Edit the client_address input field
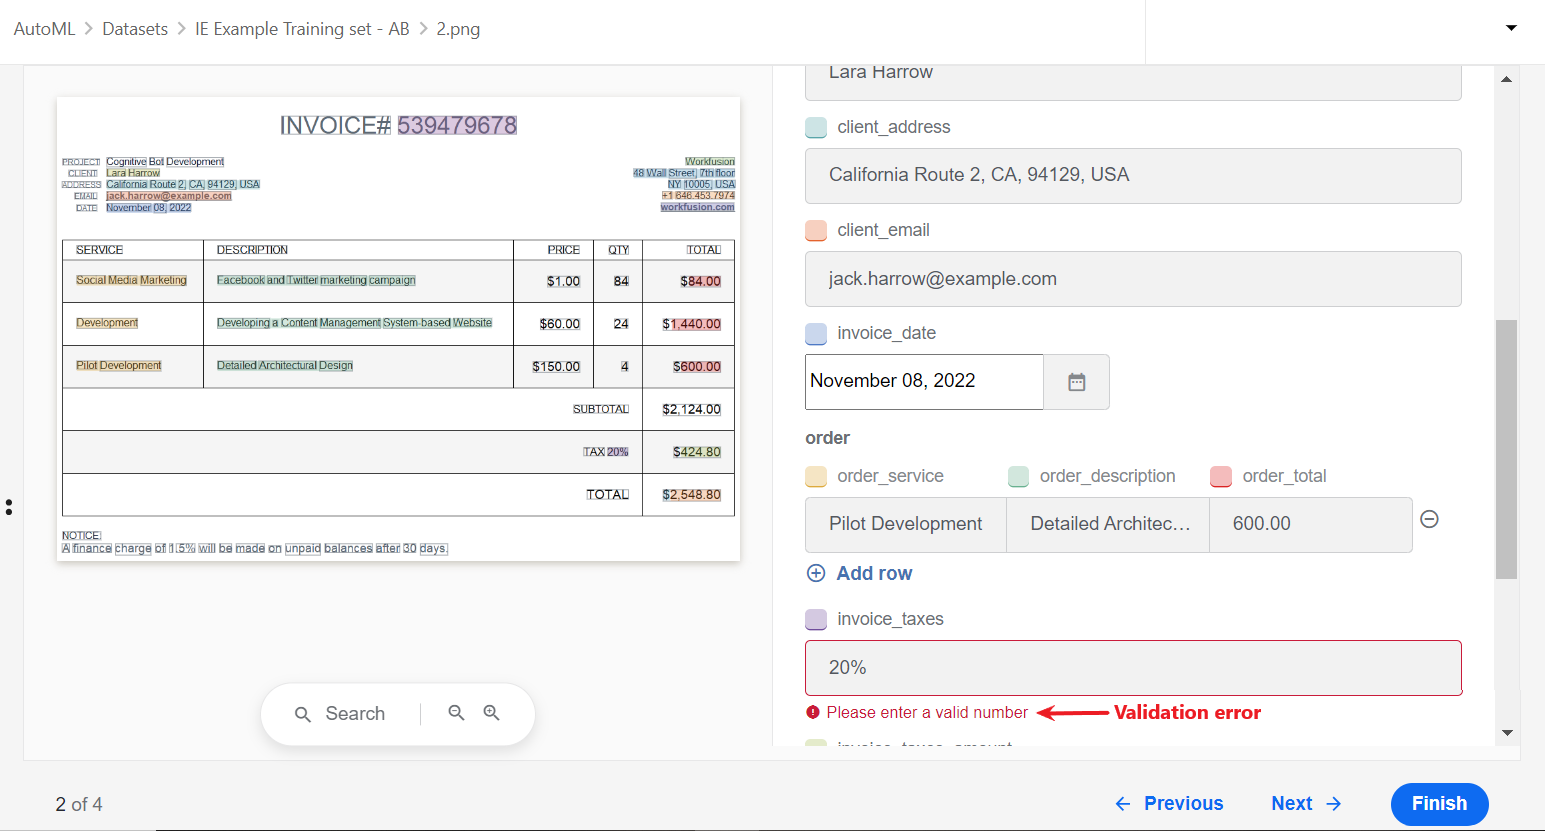 [x=1133, y=175]
